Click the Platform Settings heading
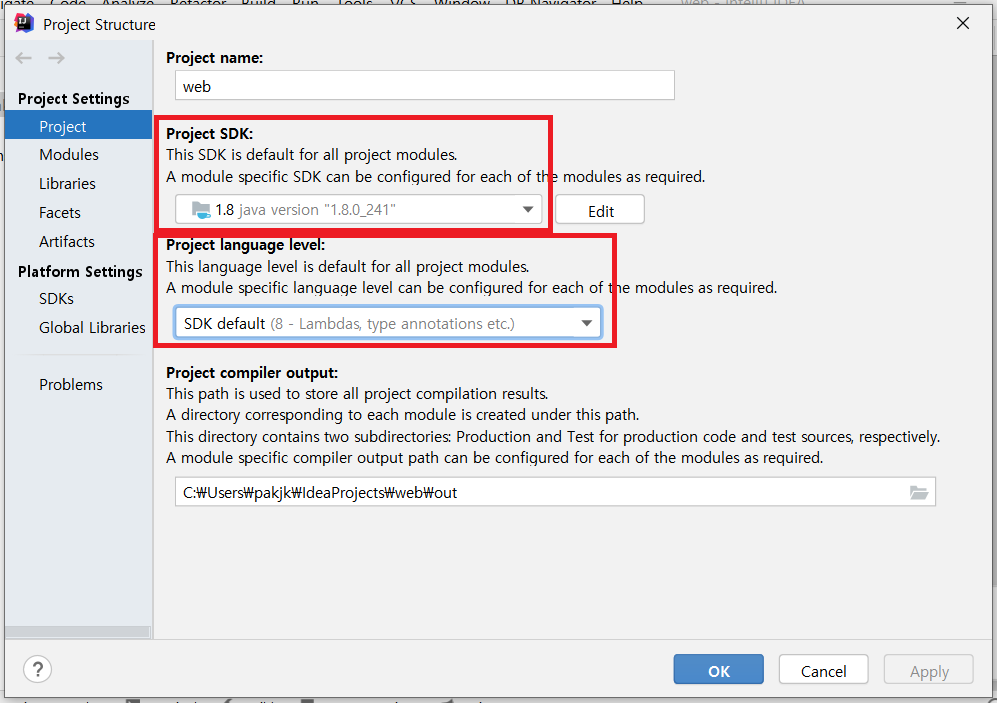 pos(80,272)
